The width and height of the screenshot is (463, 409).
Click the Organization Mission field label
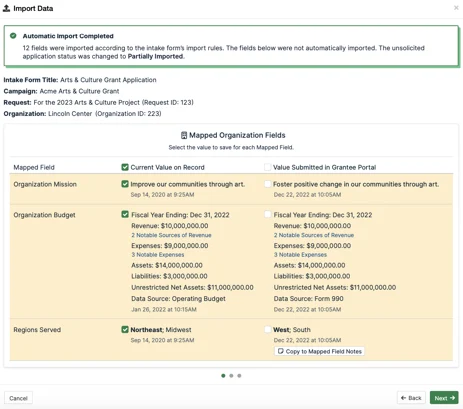pyautogui.click(x=45, y=184)
